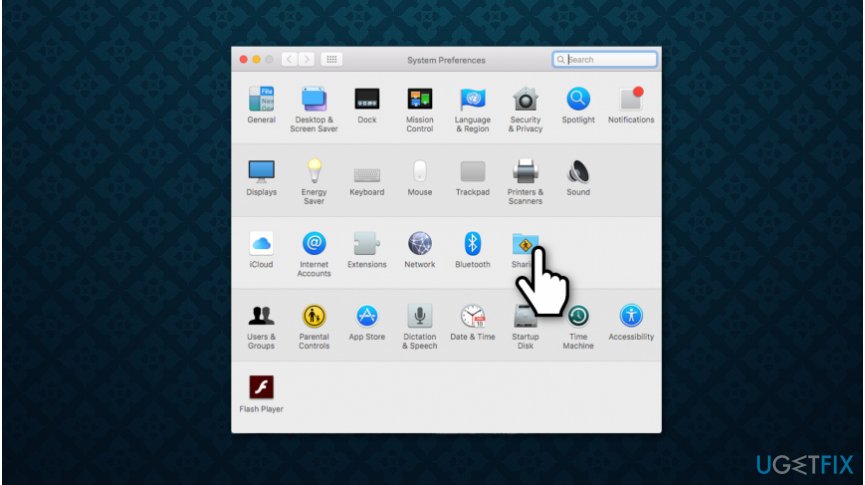Open Keyboard preferences
The height and width of the screenshot is (485, 865).
coord(367,175)
